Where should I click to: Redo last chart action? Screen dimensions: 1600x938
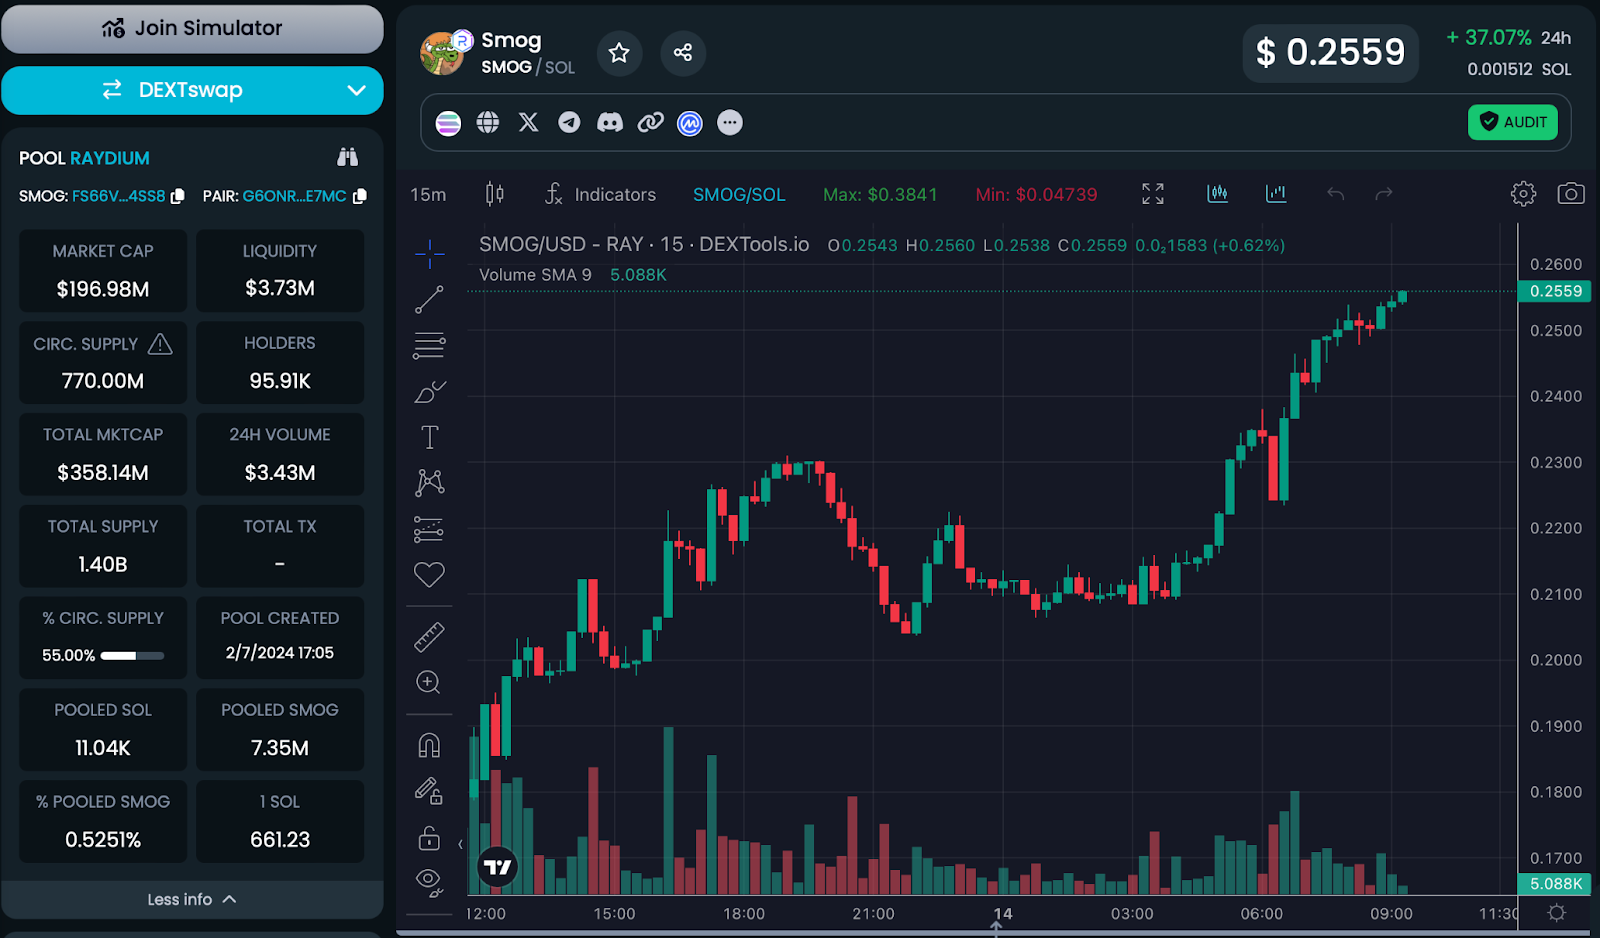[1384, 194]
